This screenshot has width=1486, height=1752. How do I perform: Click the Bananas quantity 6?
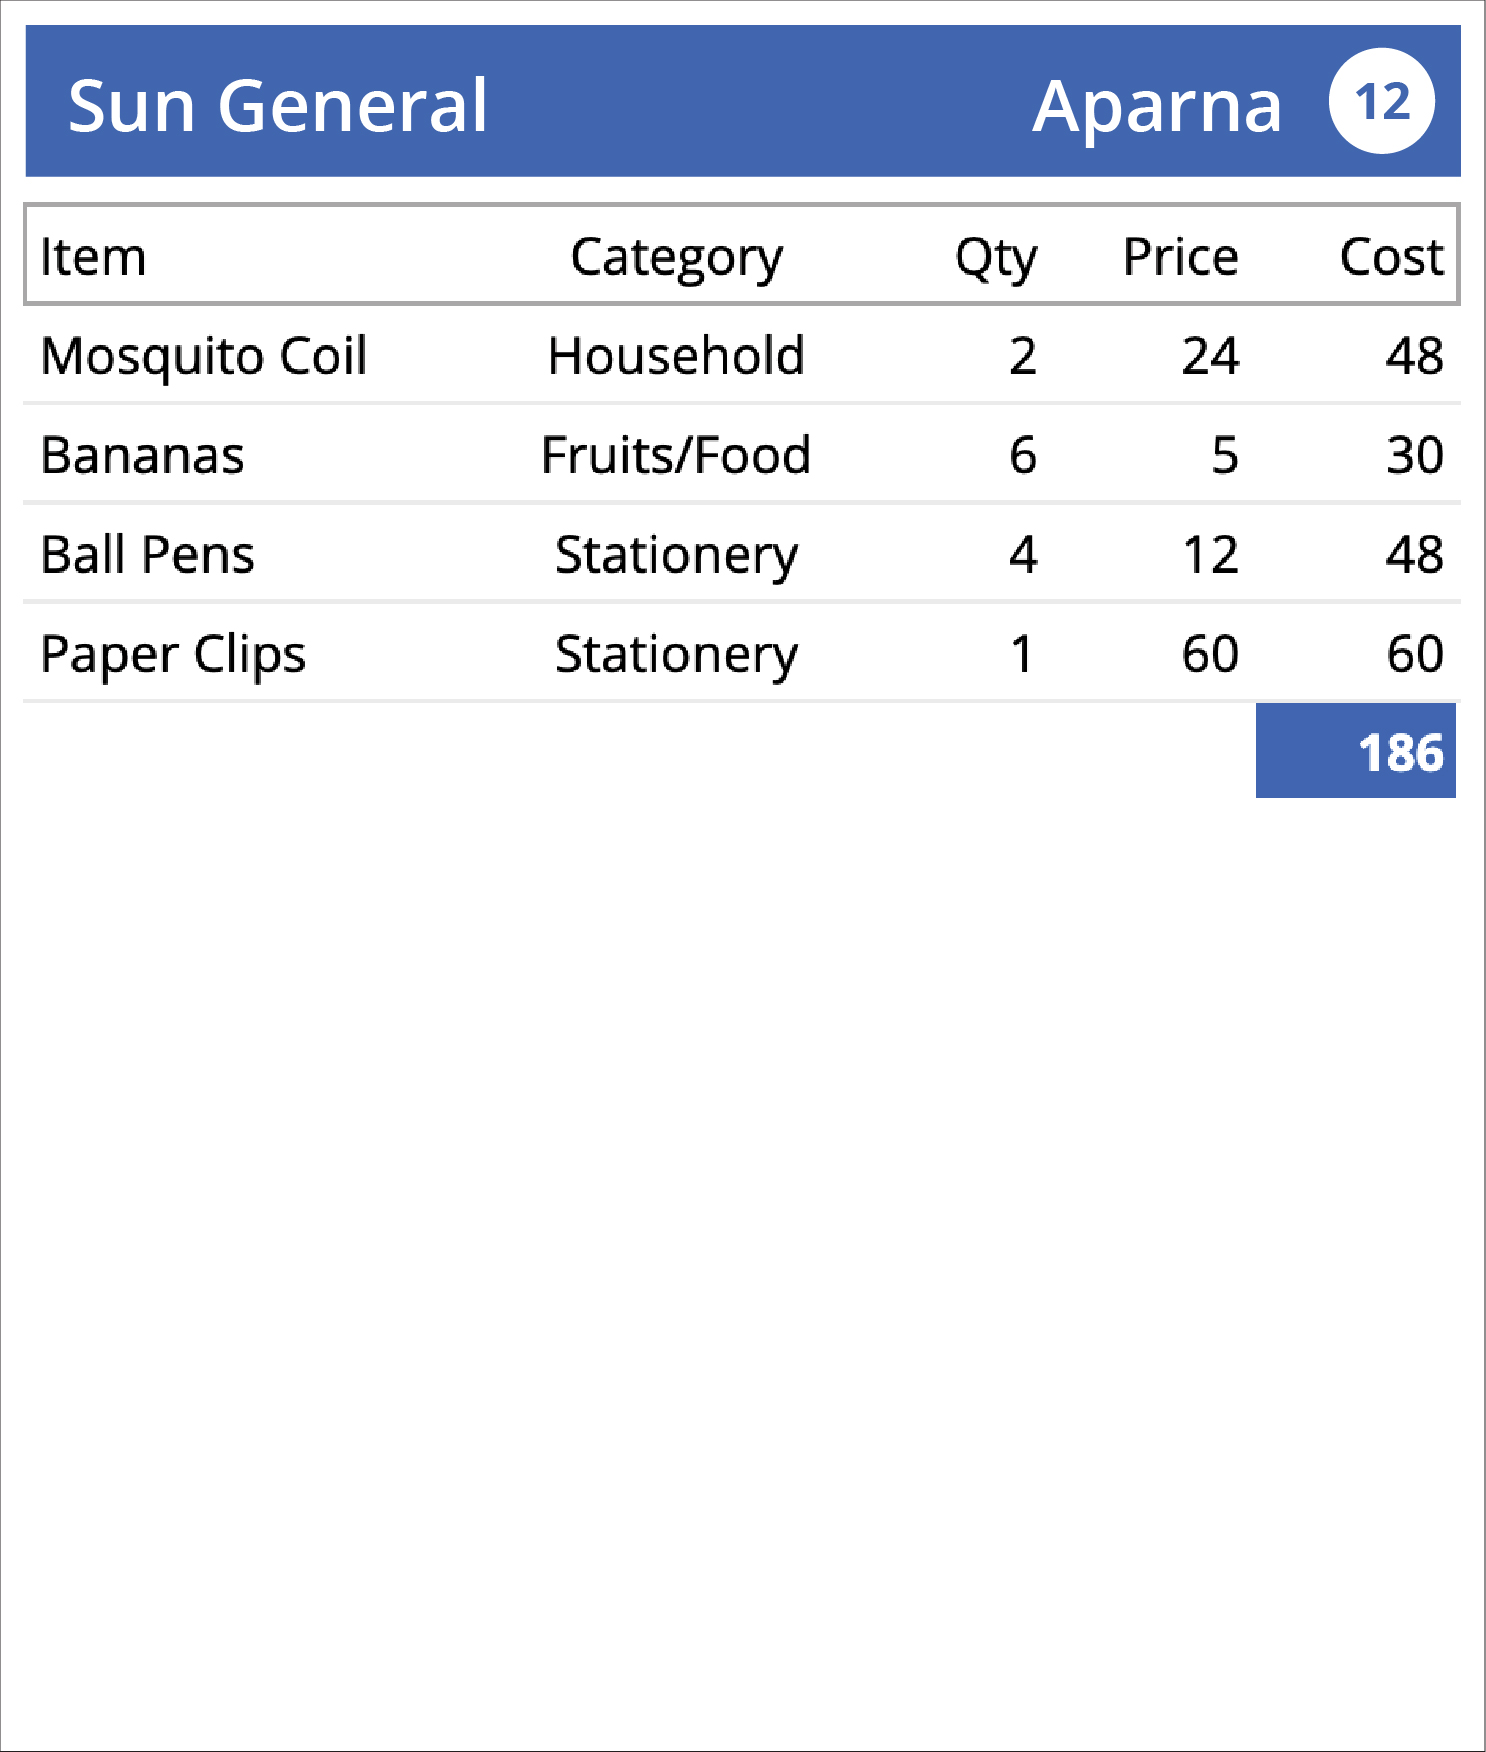tap(1023, 455)
